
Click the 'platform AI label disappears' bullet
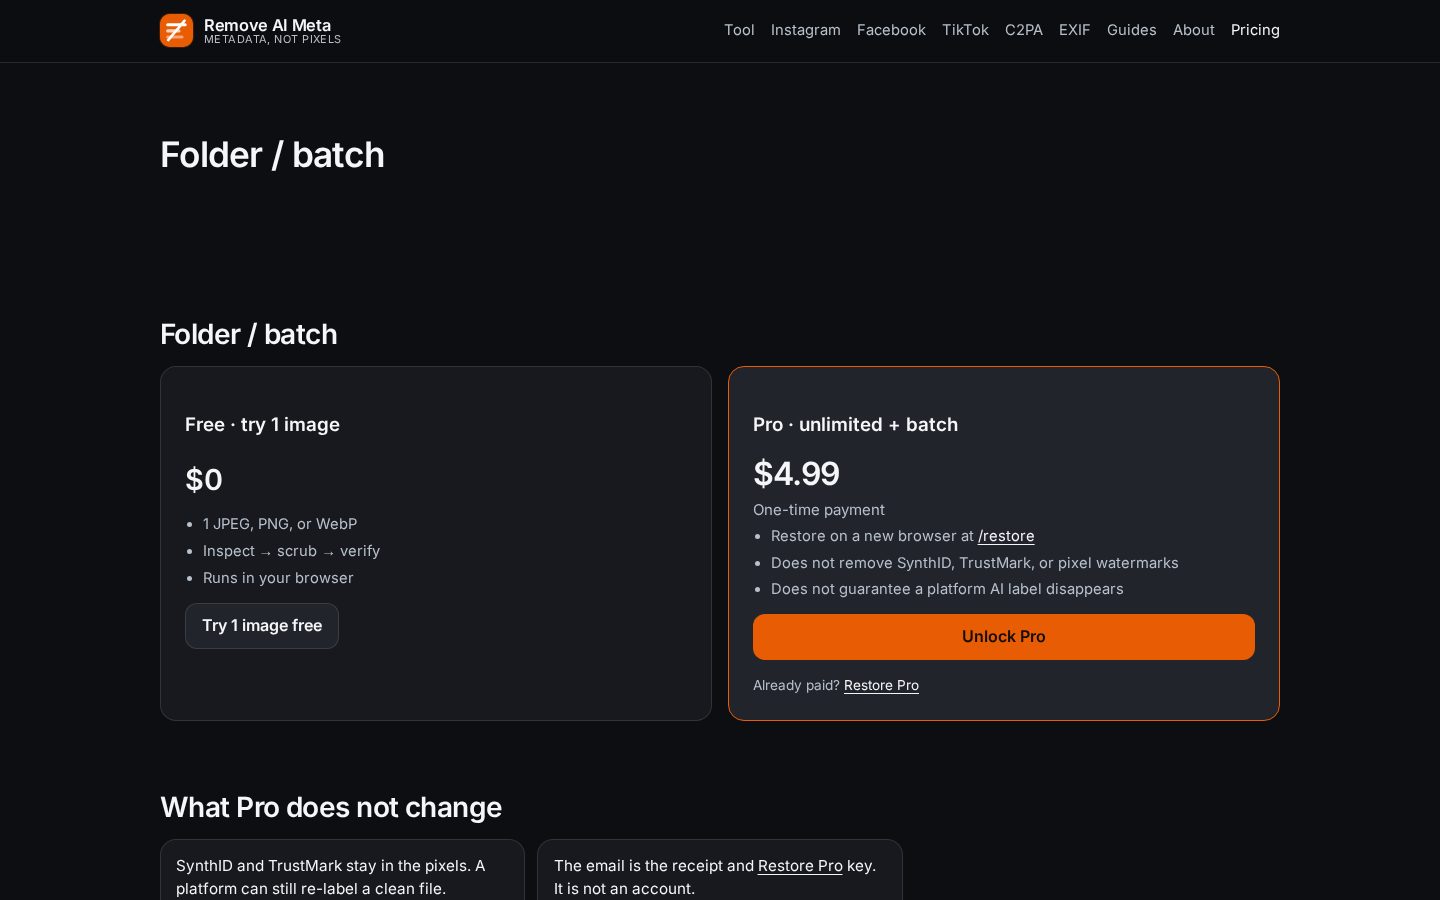point(947,589)
